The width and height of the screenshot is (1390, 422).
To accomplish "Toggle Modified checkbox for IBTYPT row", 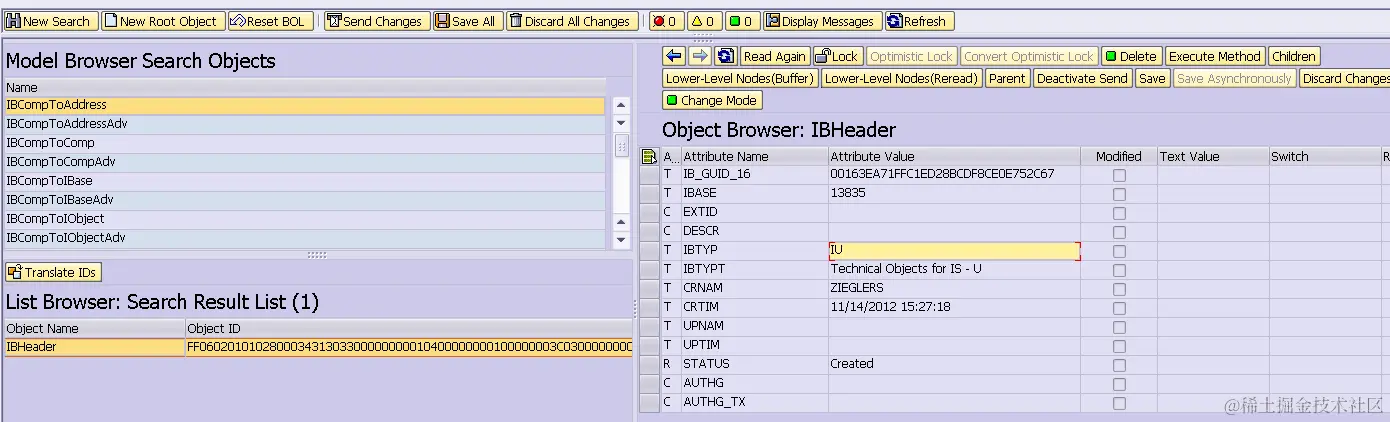I will pos(1119,270).
